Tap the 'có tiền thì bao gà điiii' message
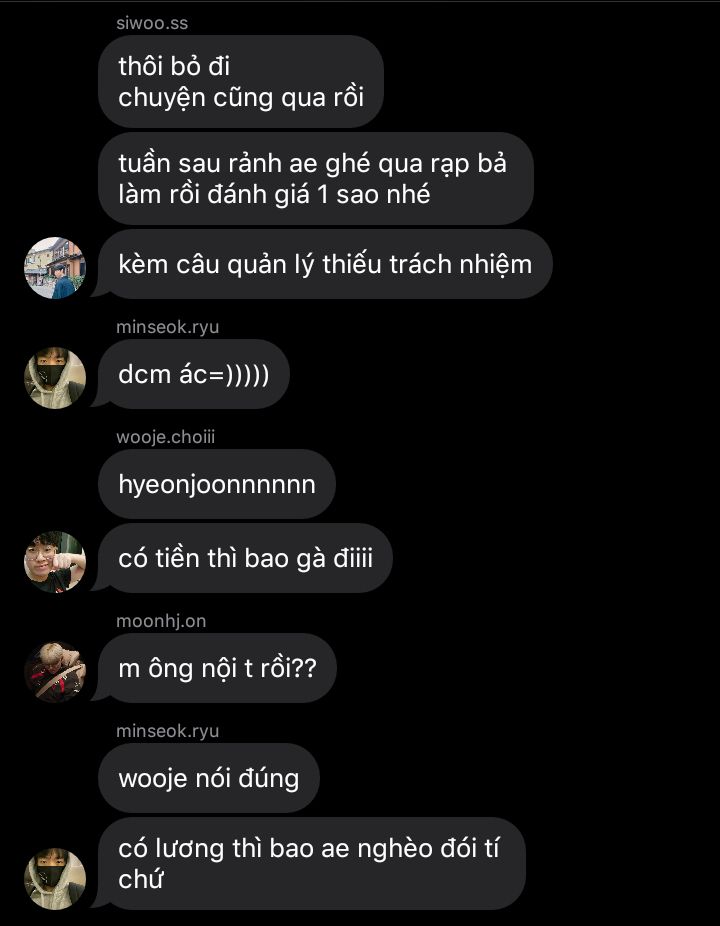The width and height of the screenshot is (720, 926). point(245,558)
